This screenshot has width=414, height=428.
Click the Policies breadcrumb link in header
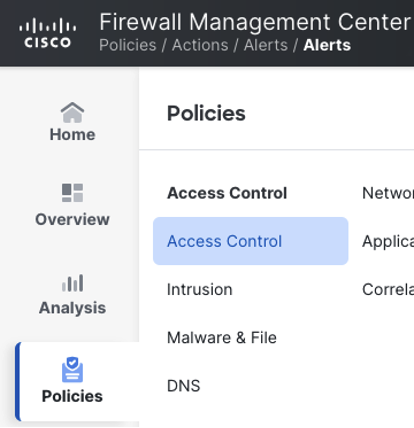coord(128,45)
